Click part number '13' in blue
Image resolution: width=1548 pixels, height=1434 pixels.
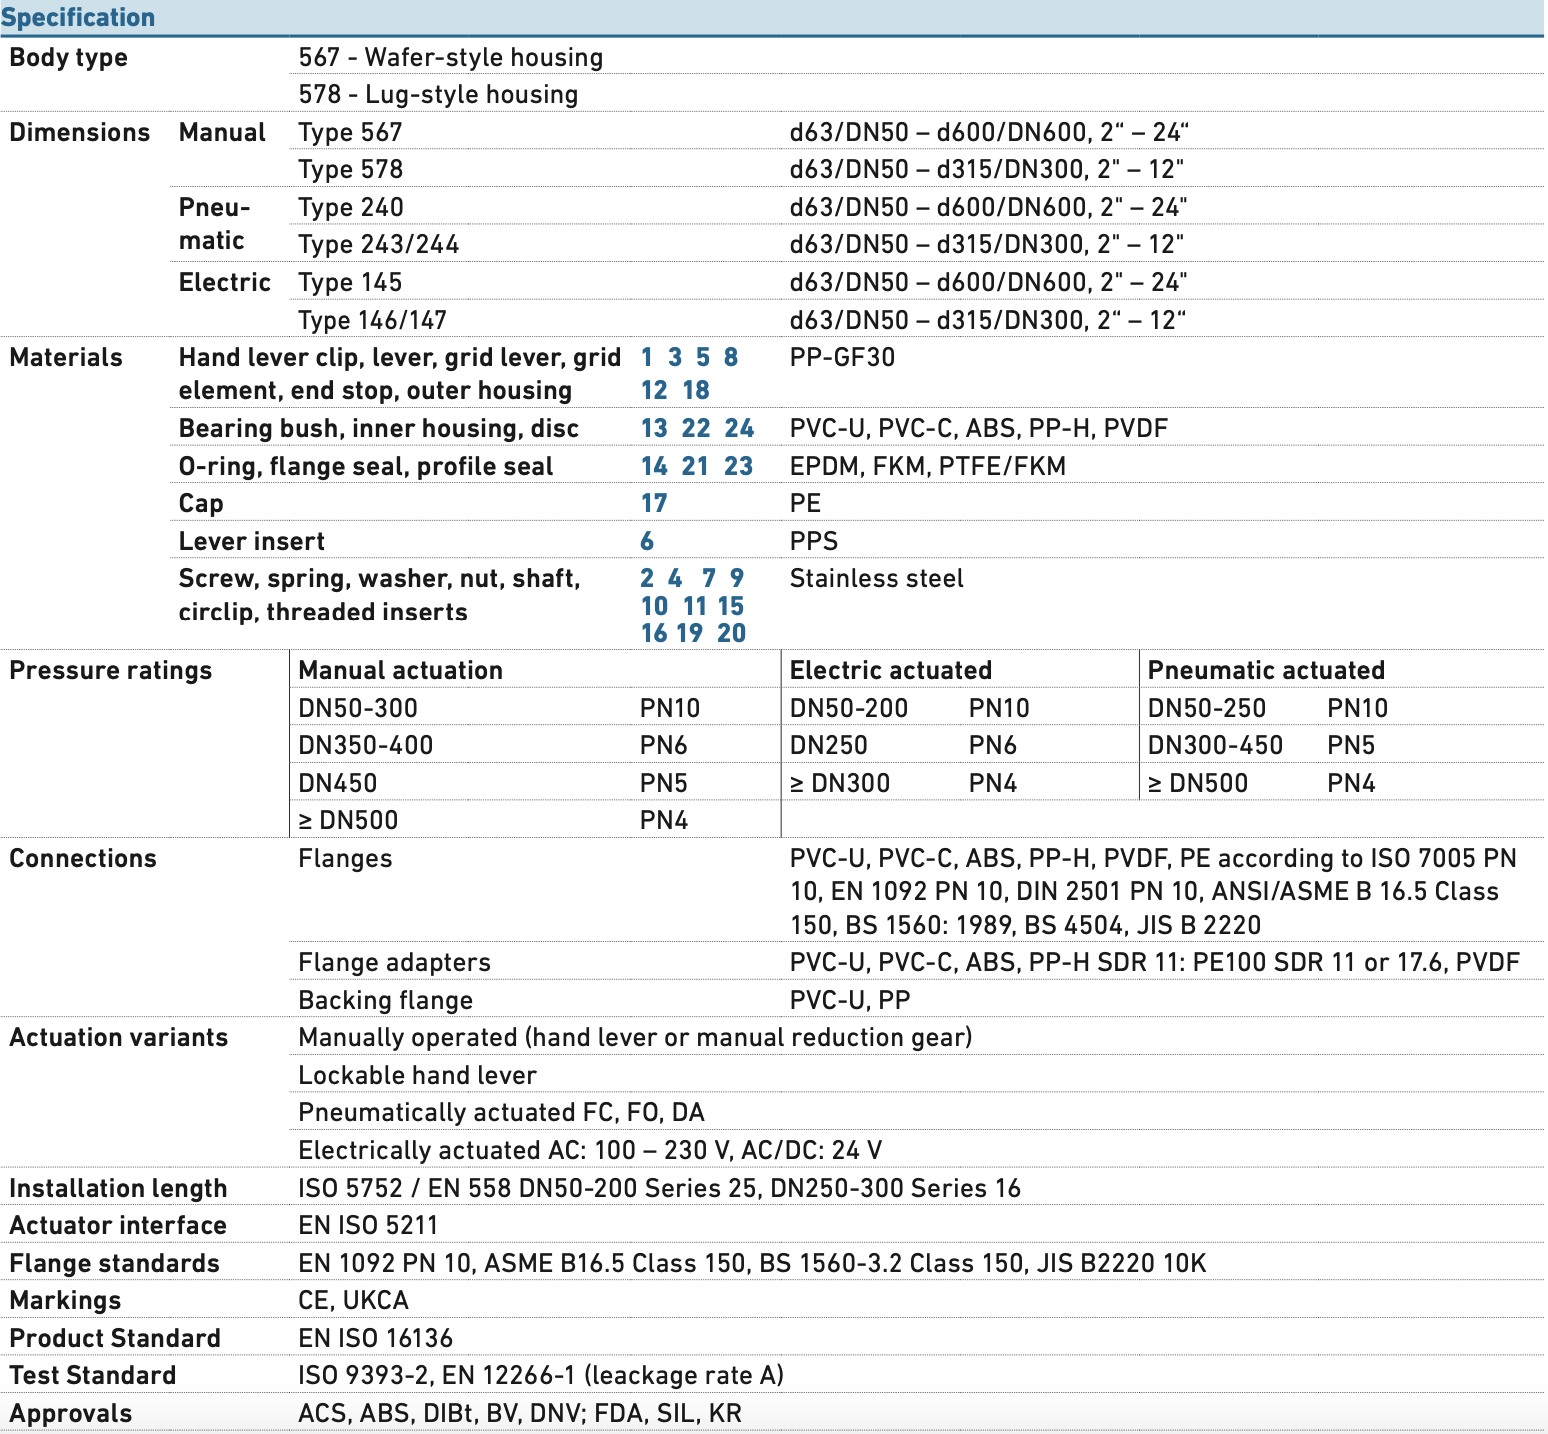pyautogui.click(x=654, y=428)
